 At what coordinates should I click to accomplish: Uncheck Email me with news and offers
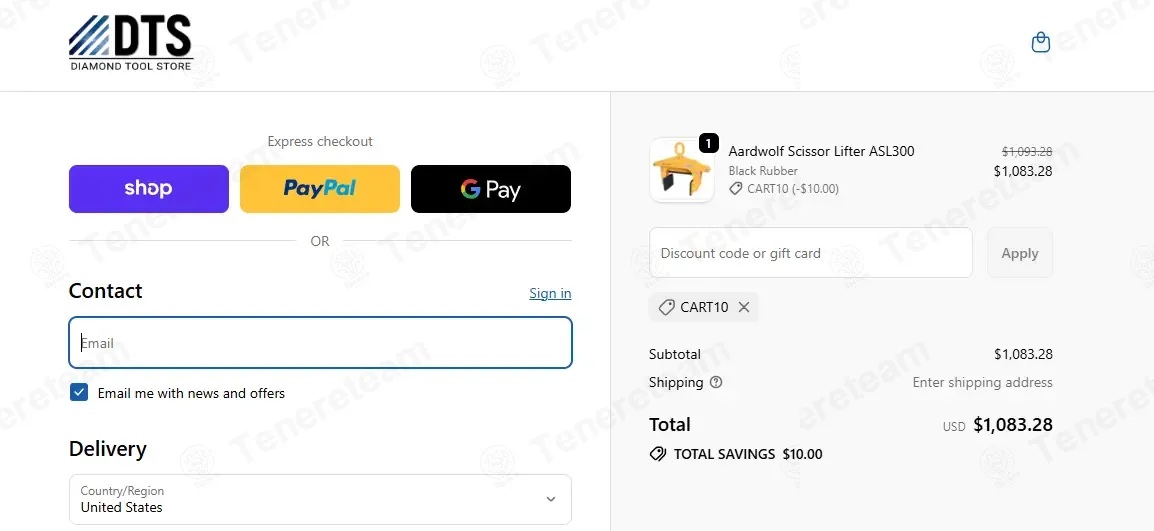79,393
